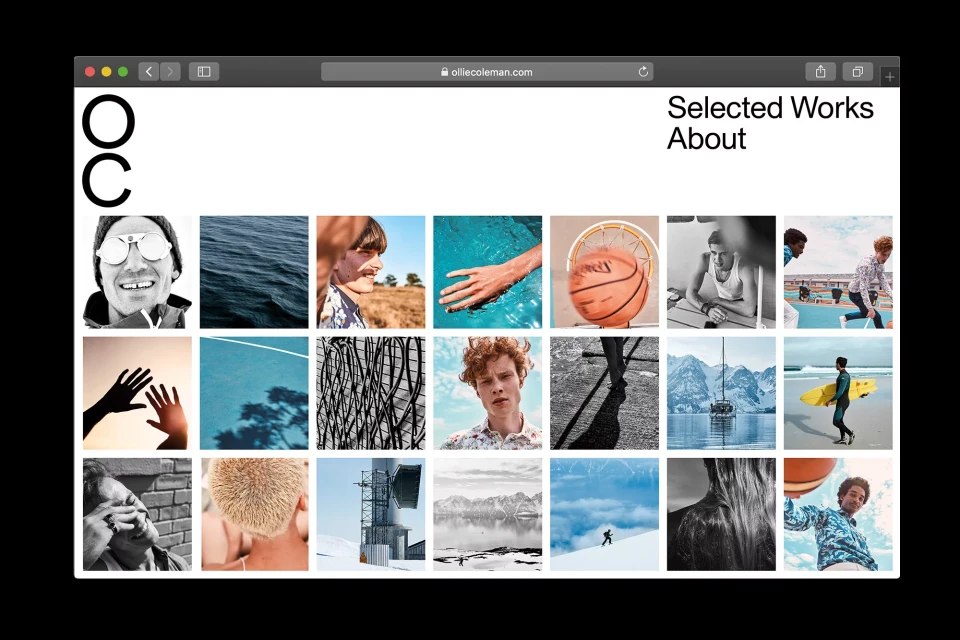
Task: Open a new tab with plus button
Action: tap(889, 77)
